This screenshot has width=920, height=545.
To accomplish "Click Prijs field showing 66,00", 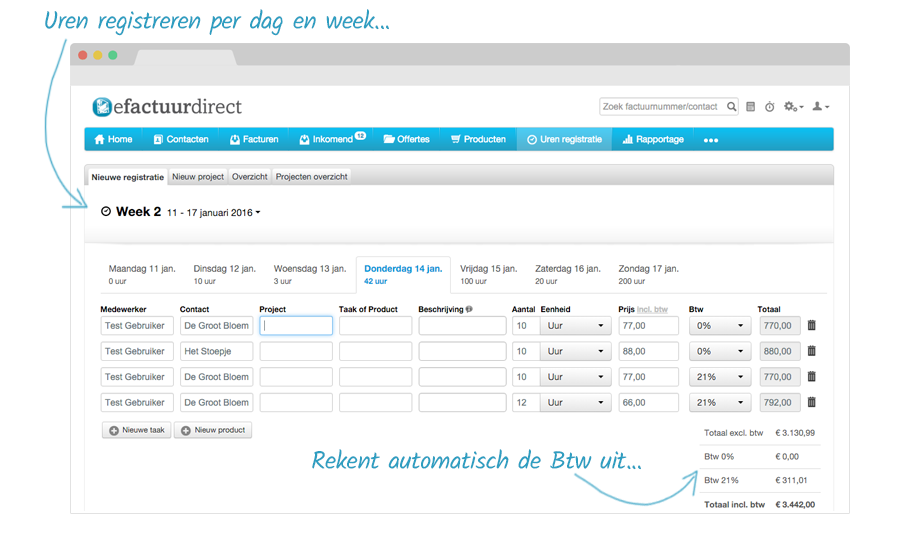I will click(648, 403).
